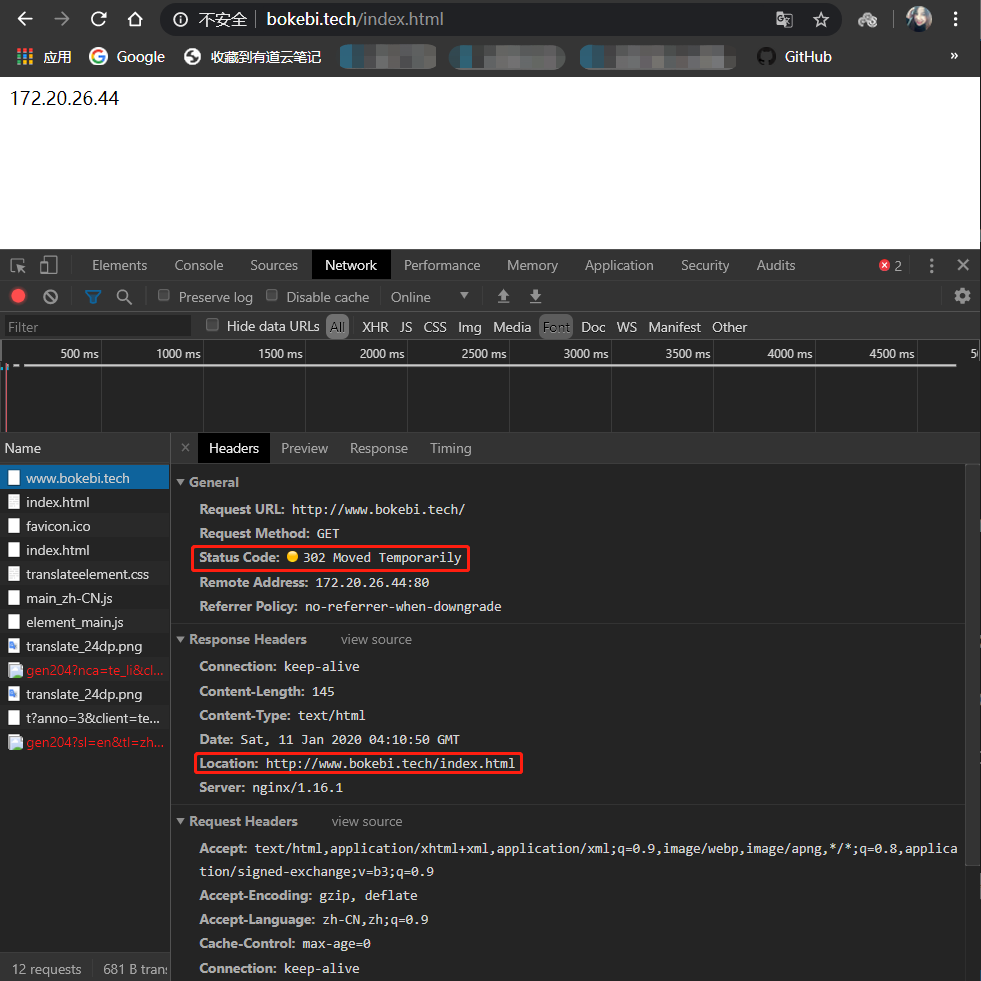This screenshot has width=981, height=981.
Task: Open the cloud extension icon
Action: pos(867,20)
